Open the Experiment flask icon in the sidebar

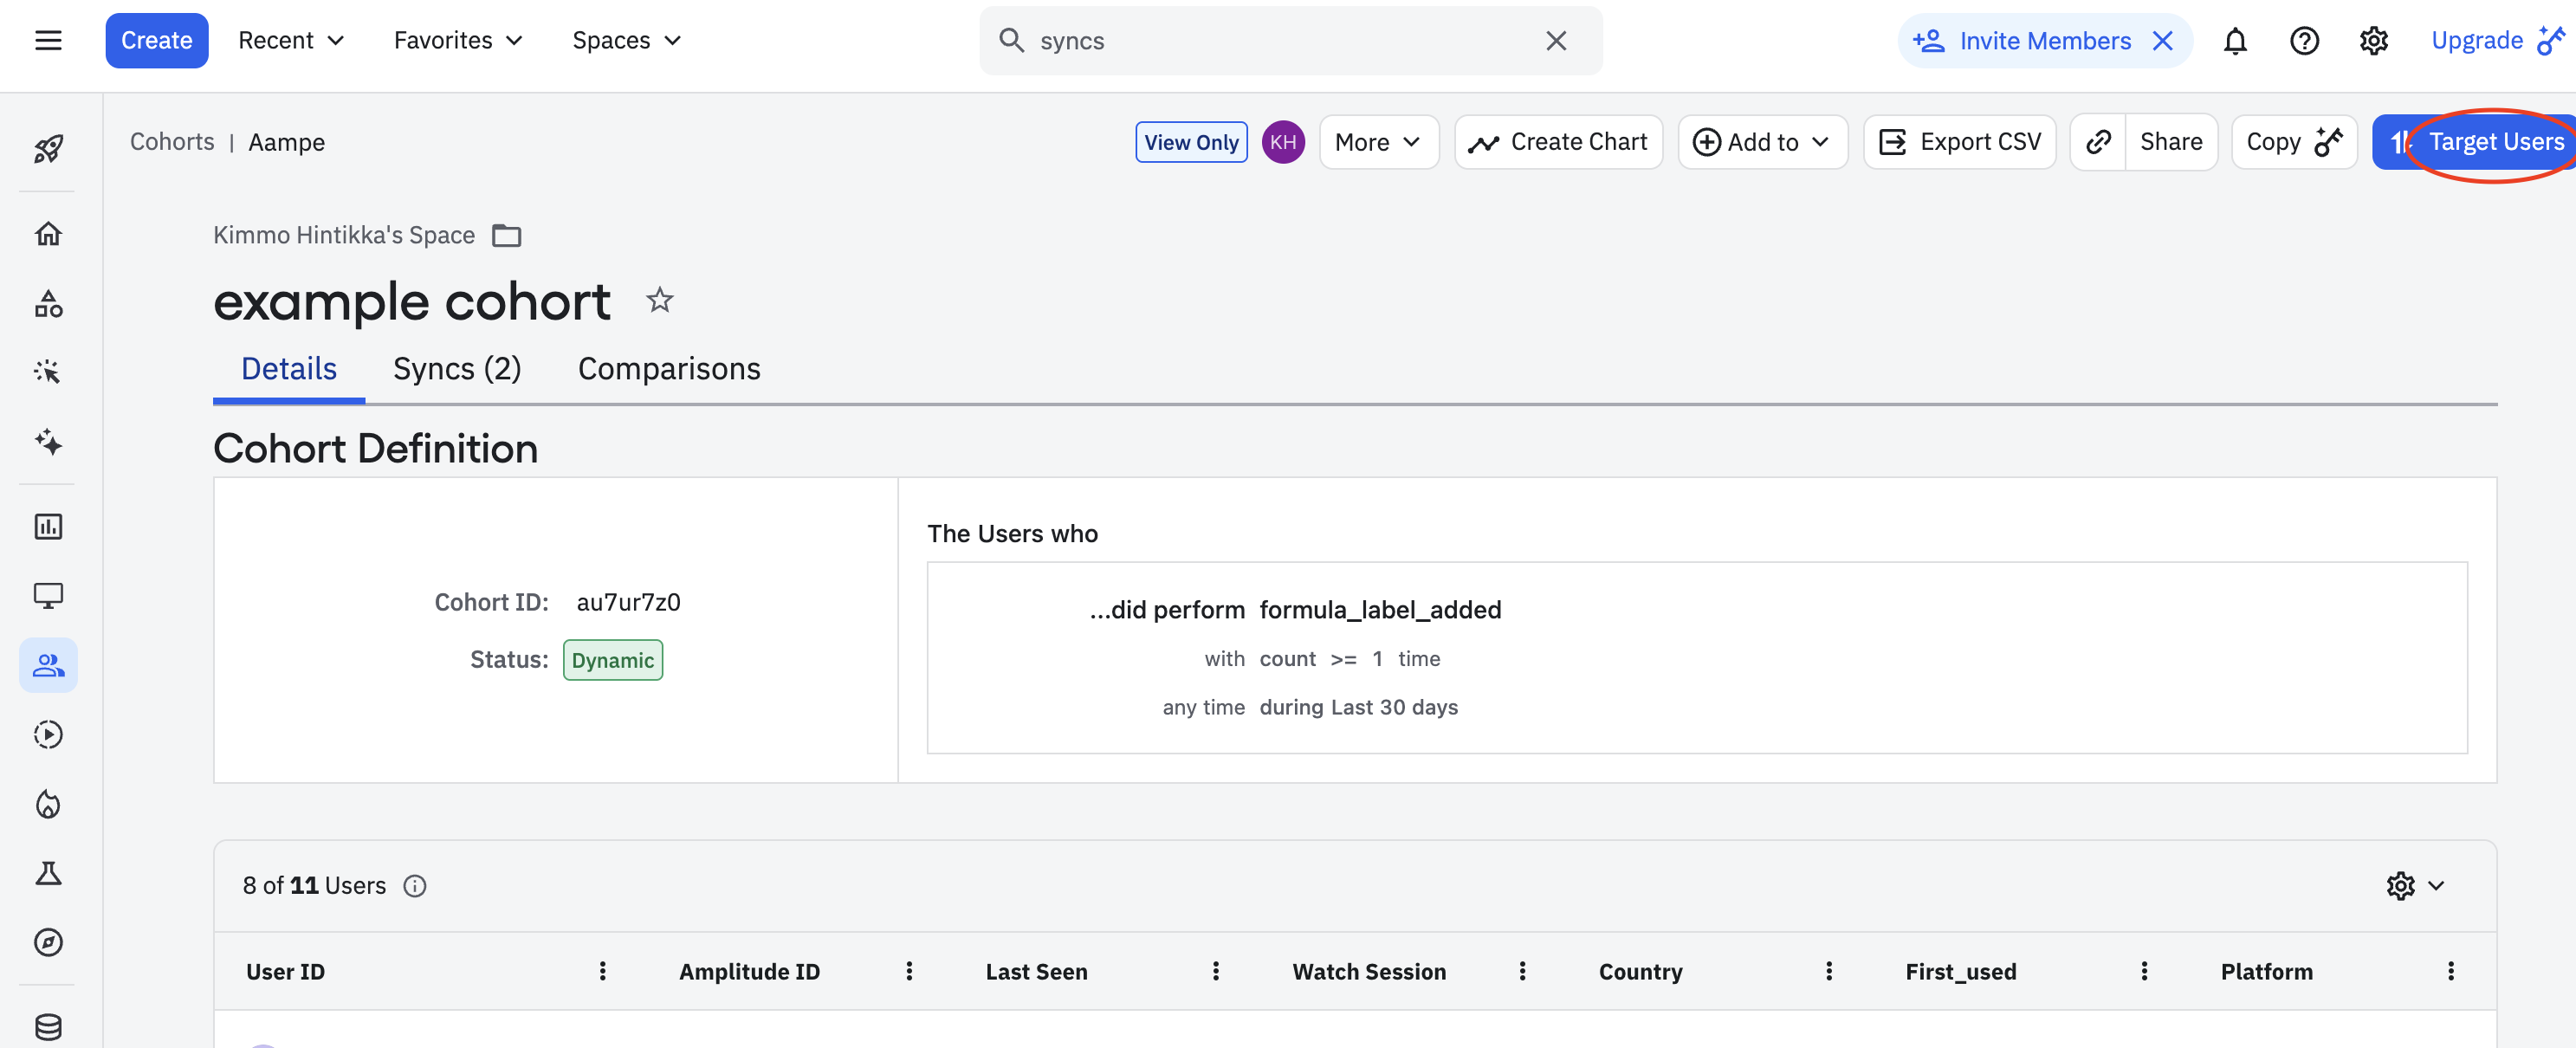pos(48,873)
